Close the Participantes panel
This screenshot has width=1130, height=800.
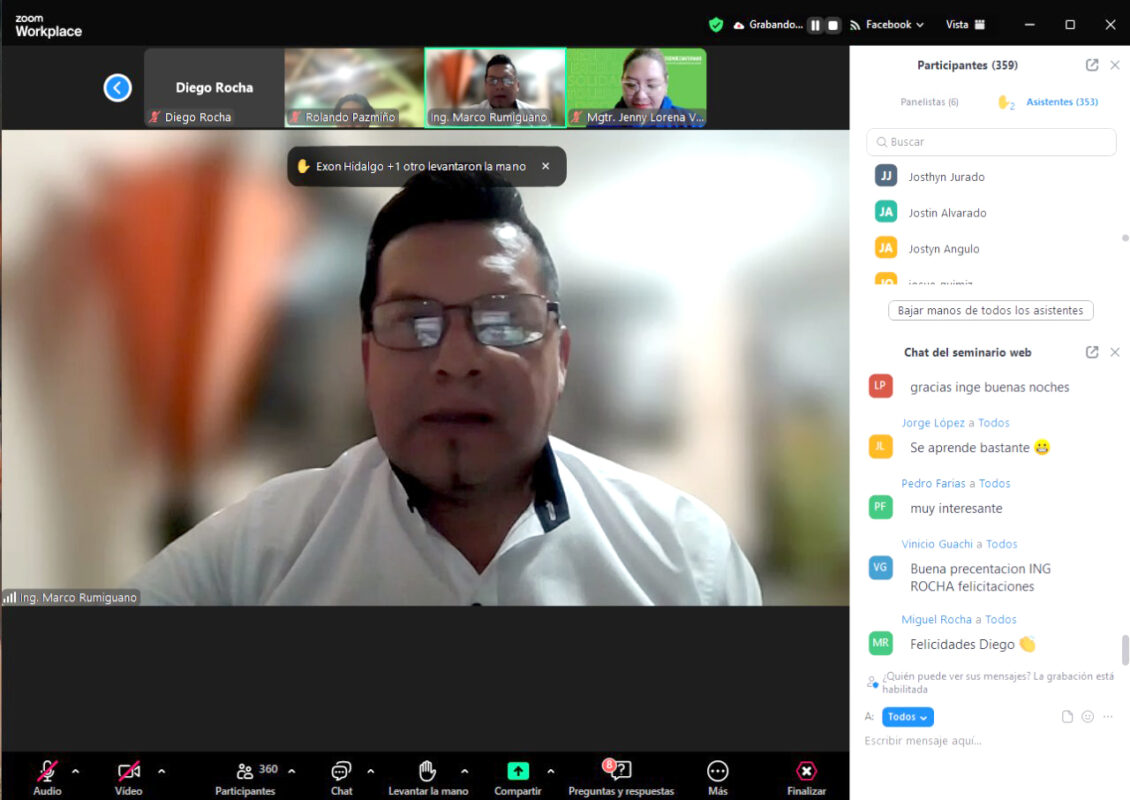1115,65
